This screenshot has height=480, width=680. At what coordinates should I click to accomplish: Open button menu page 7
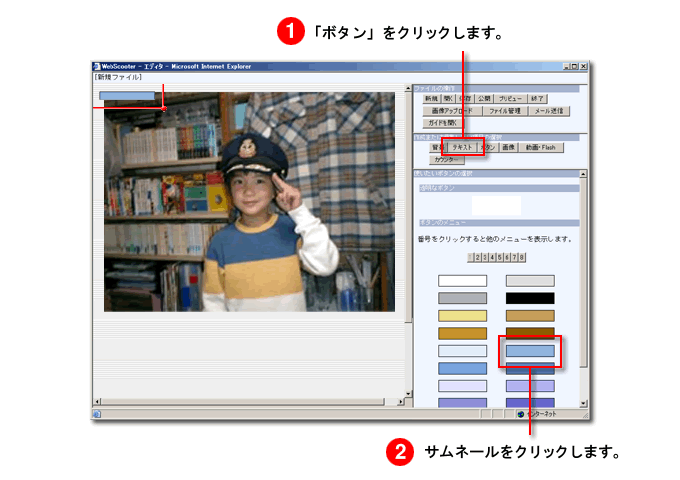[x=514, y=258]
